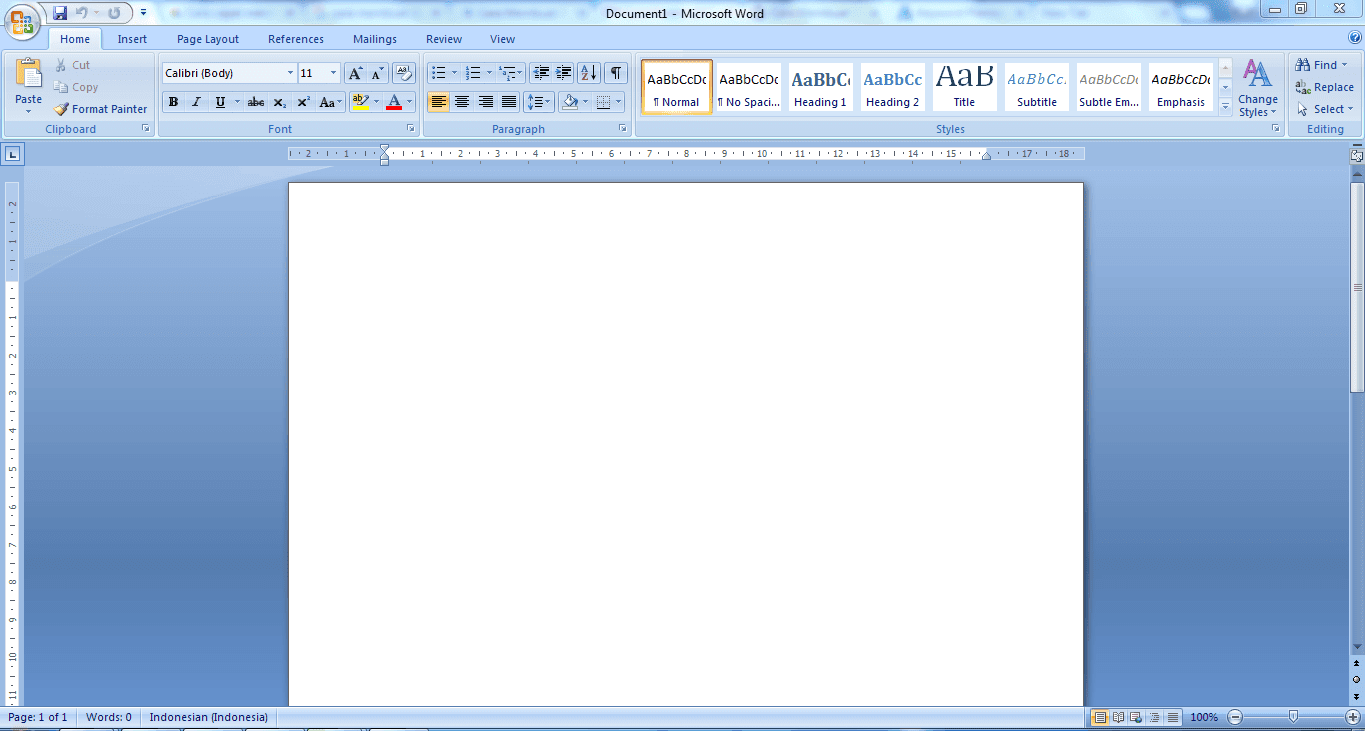
Task: Decrease paragraph indent
Action: 541,73
